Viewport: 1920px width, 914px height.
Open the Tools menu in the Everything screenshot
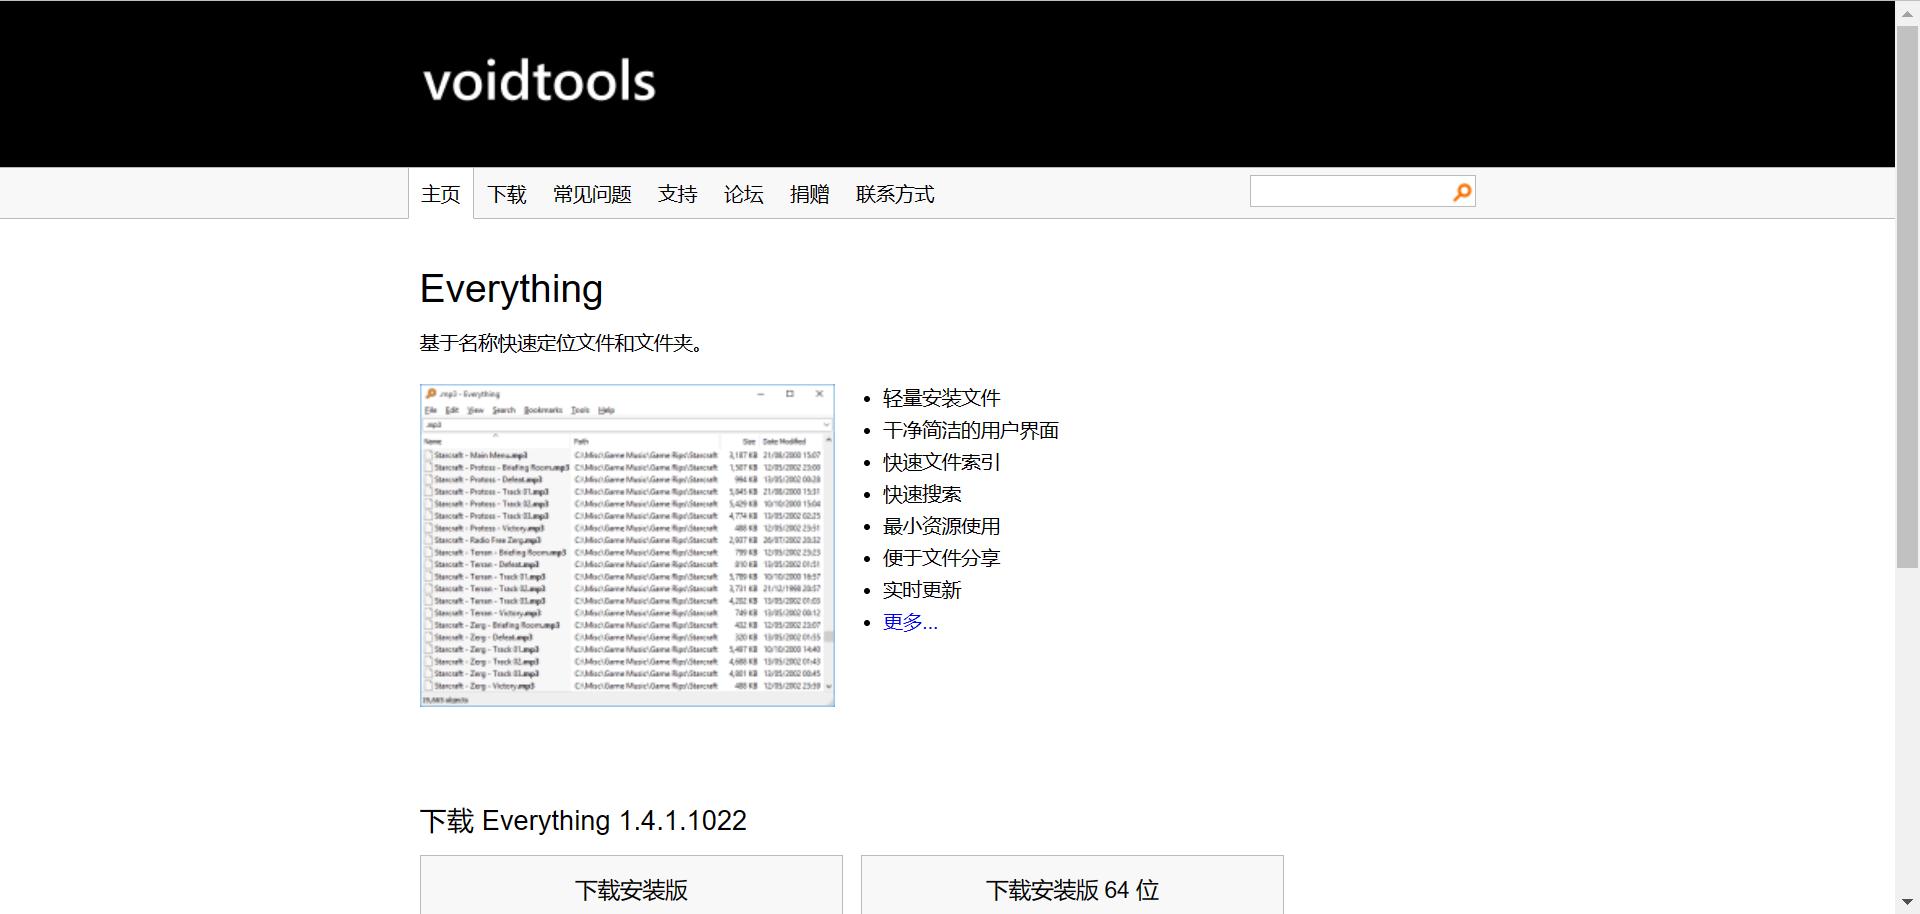[579, 410]
